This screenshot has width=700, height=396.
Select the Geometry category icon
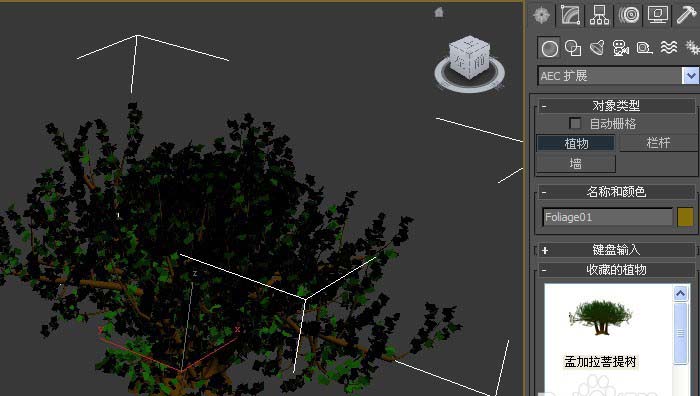(549, 48)
